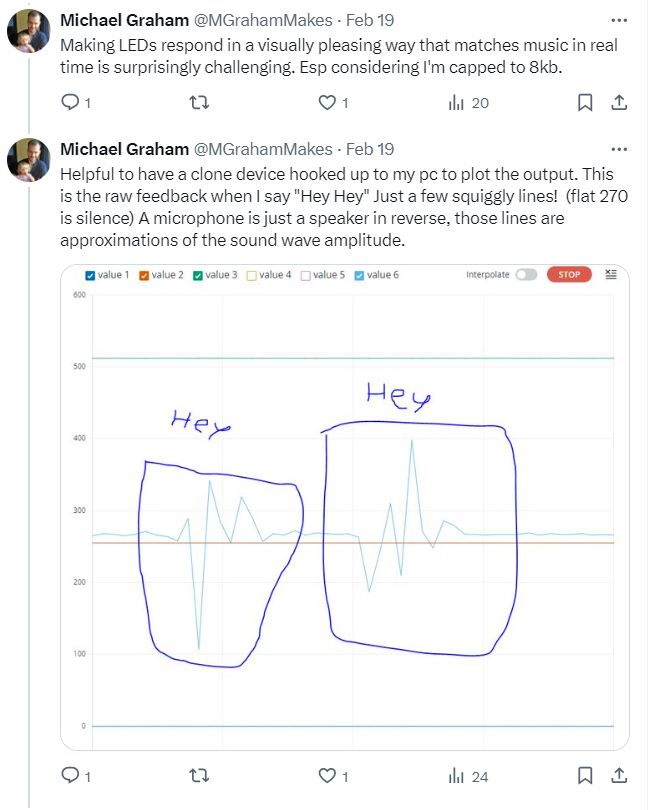Share the "Hey Hey" plot tweet
The height and width of the screenshot is (810, 654).
click(x=619, y=775)
